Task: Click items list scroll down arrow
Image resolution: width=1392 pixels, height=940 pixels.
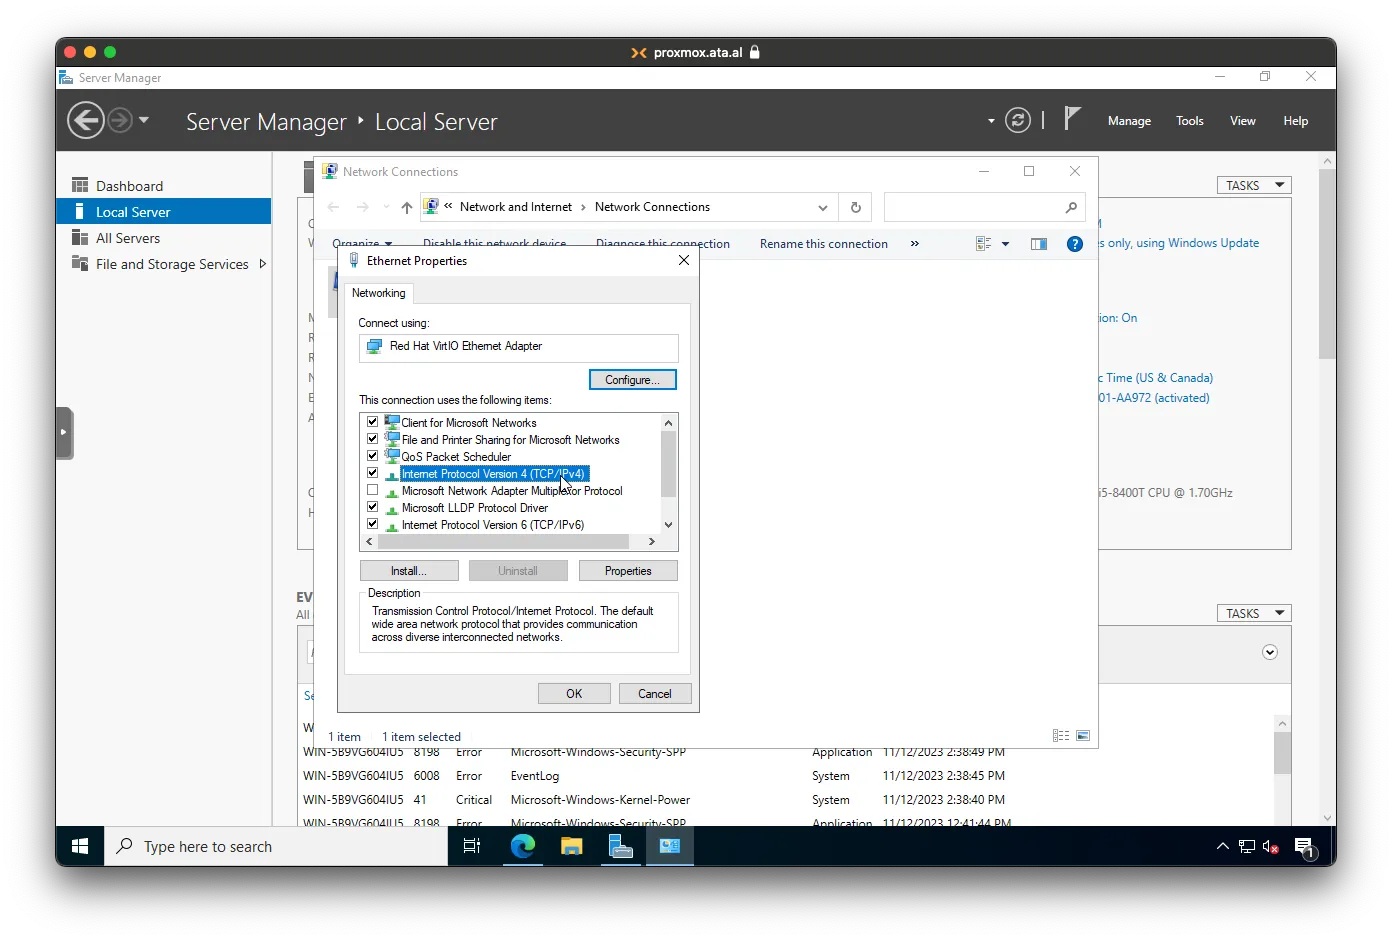Action: [669, 525]
